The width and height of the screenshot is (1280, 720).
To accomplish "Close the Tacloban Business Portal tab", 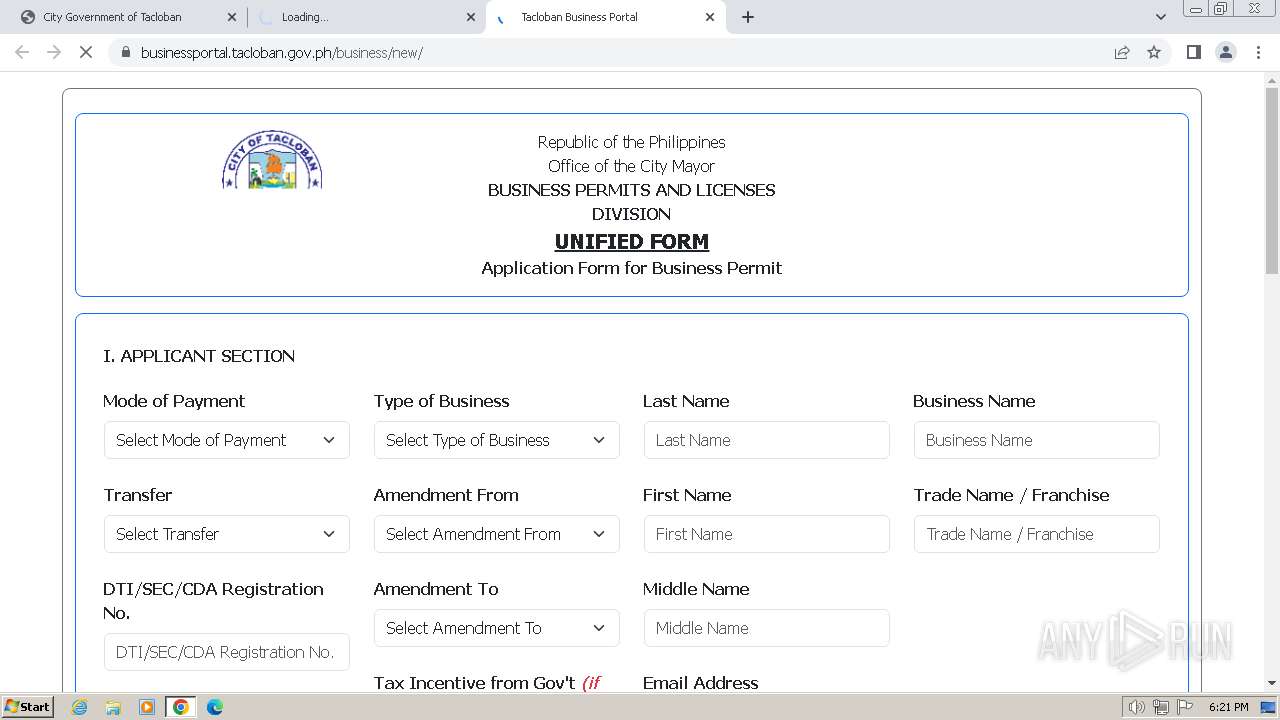I will coord(710,17).
